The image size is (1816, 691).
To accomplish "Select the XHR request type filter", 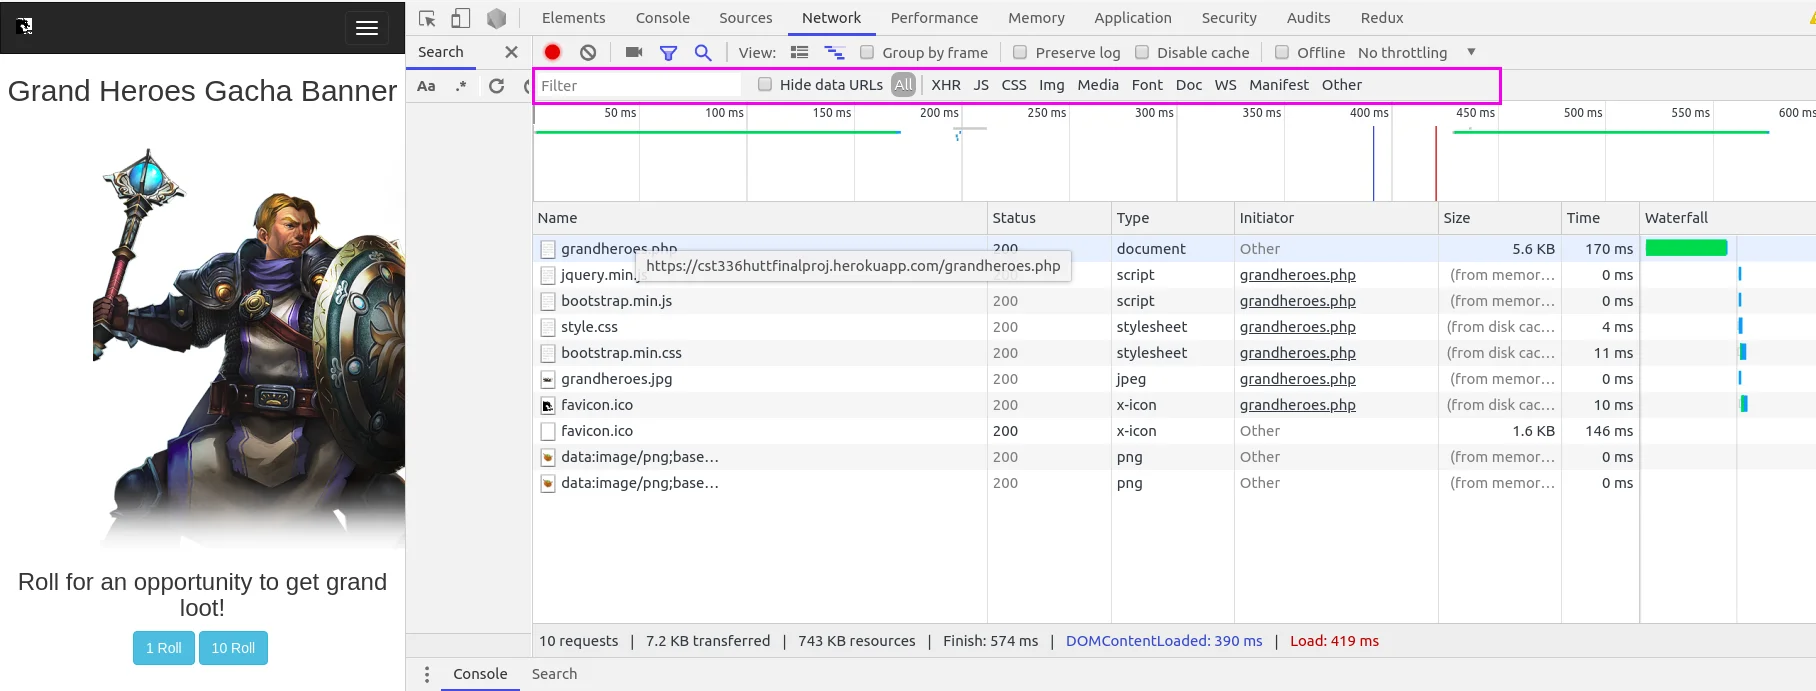I will (x=945, y=85).
